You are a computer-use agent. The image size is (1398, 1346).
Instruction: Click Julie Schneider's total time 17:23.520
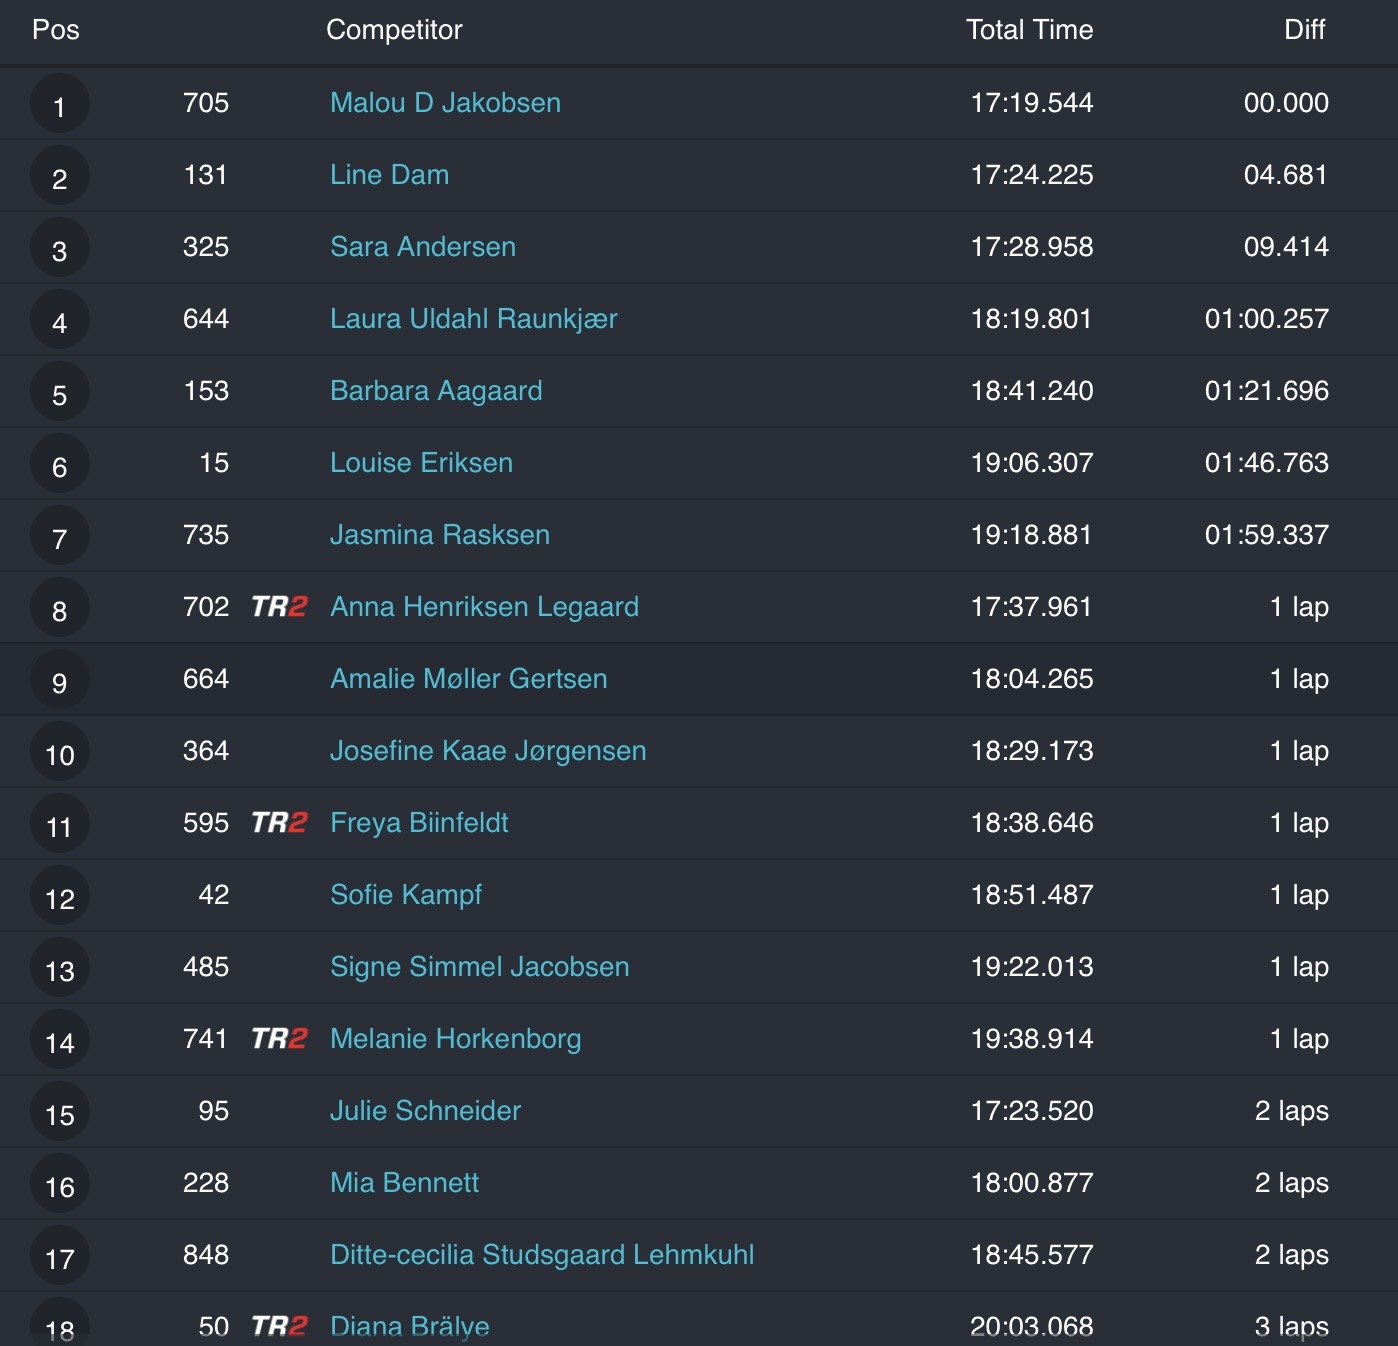[x=1032, y=1111]
